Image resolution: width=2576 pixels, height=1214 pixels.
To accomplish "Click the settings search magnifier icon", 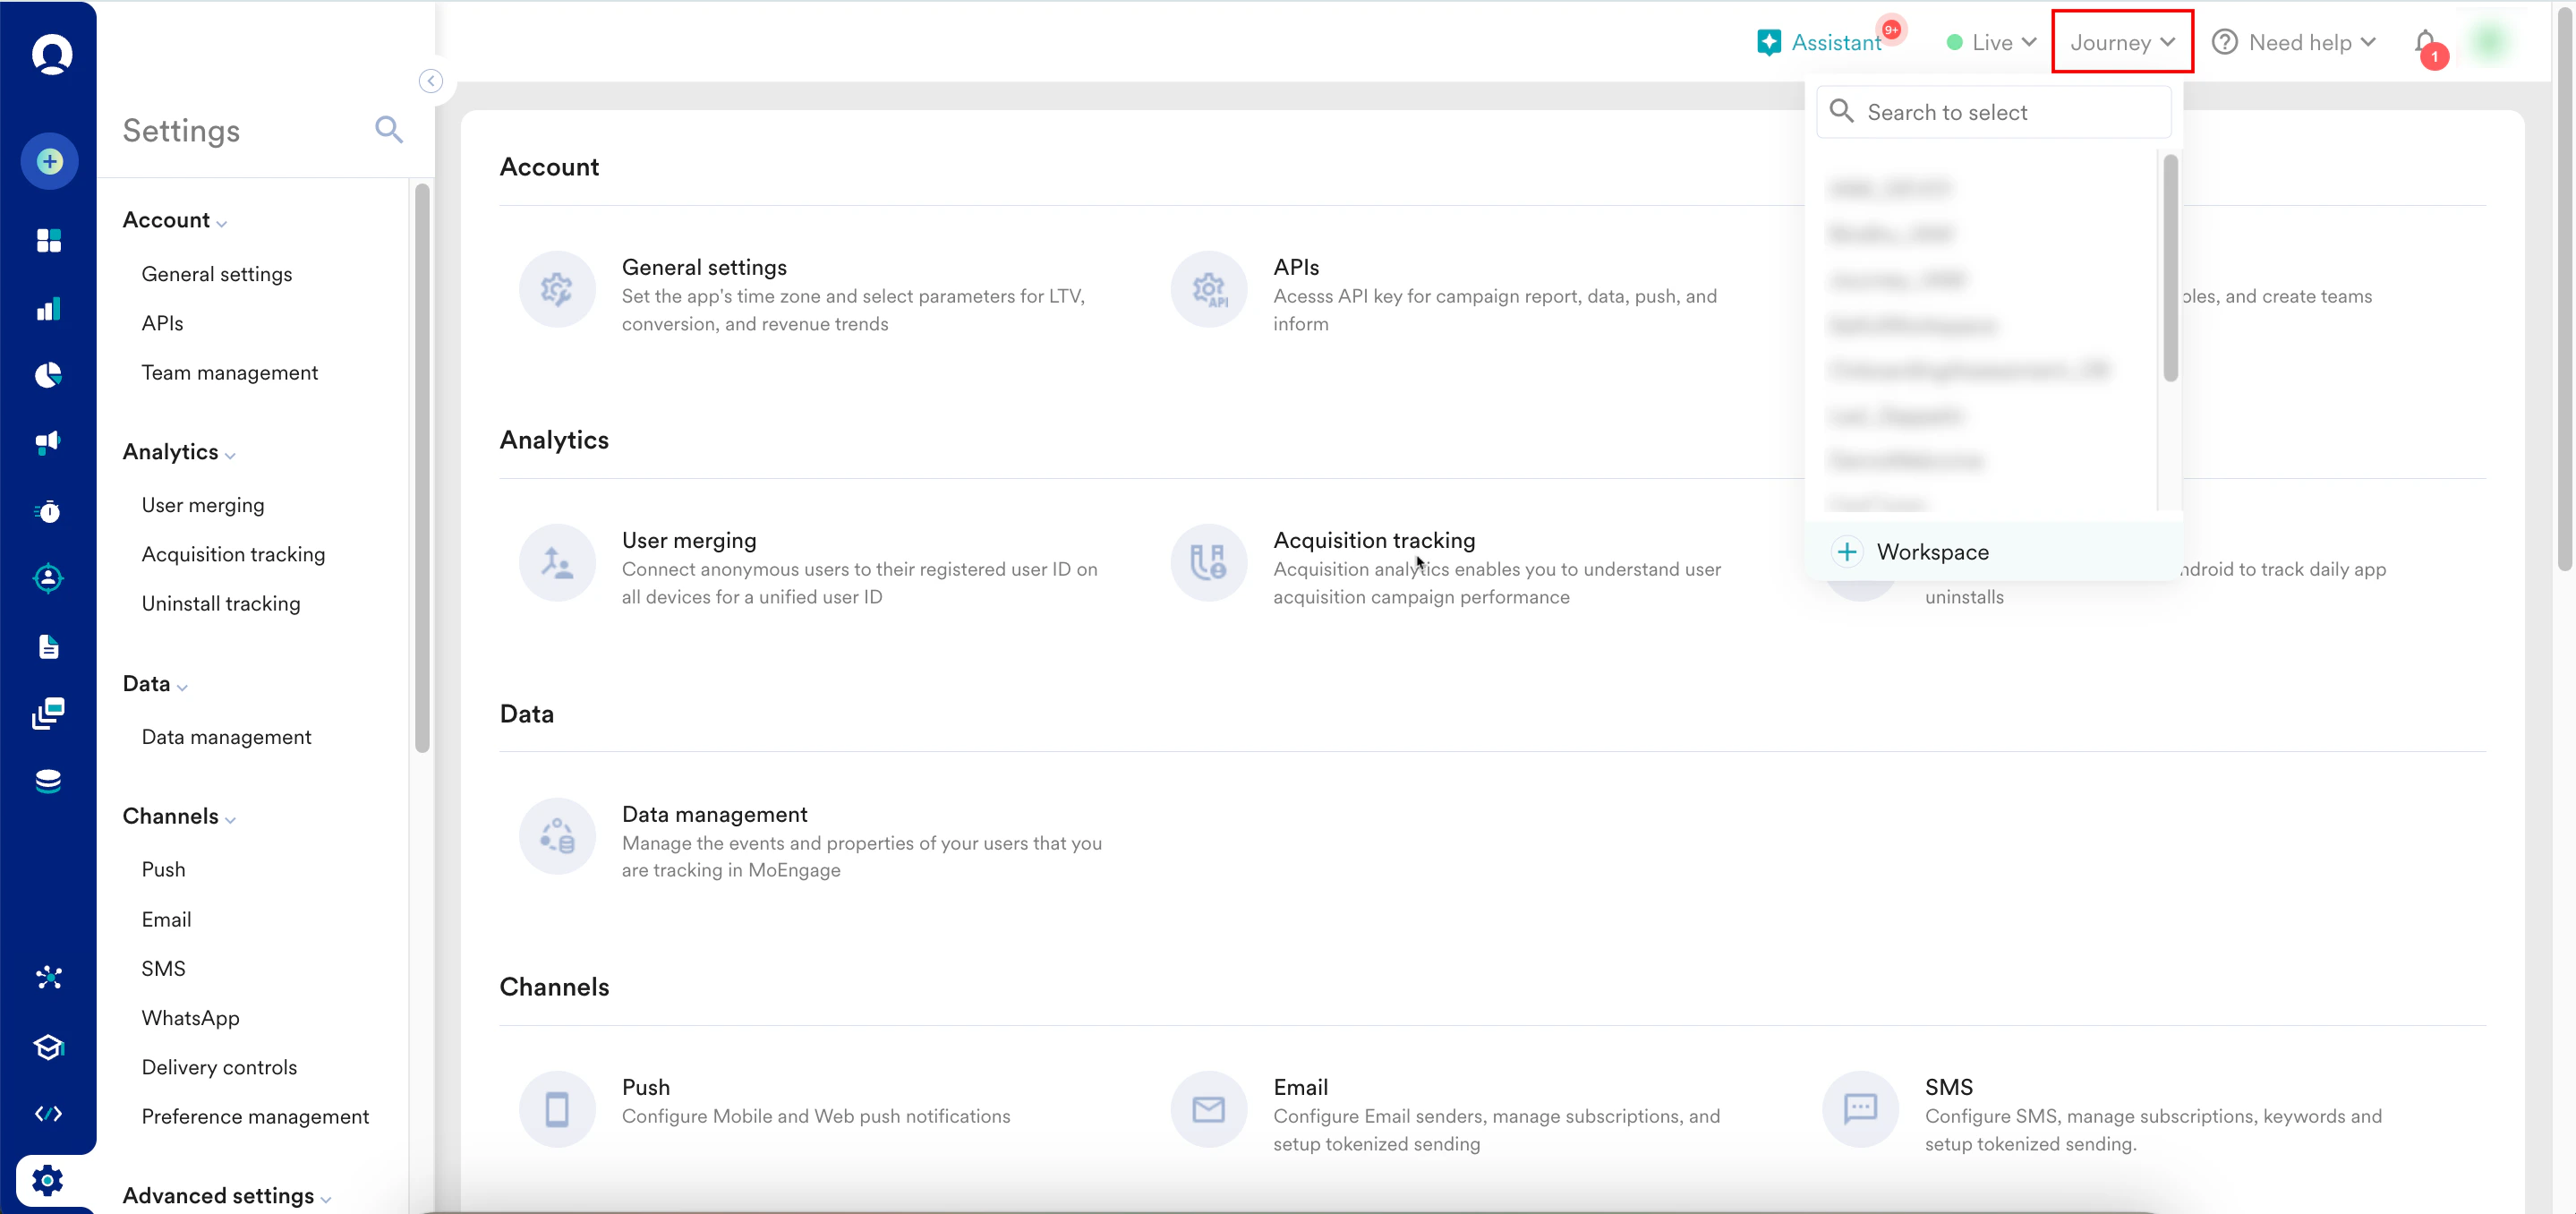I will pos(388,130).
